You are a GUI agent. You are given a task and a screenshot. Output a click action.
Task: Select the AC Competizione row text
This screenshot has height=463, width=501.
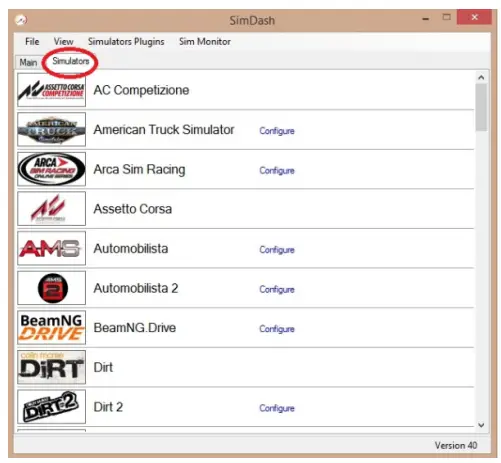coord(141,90)
